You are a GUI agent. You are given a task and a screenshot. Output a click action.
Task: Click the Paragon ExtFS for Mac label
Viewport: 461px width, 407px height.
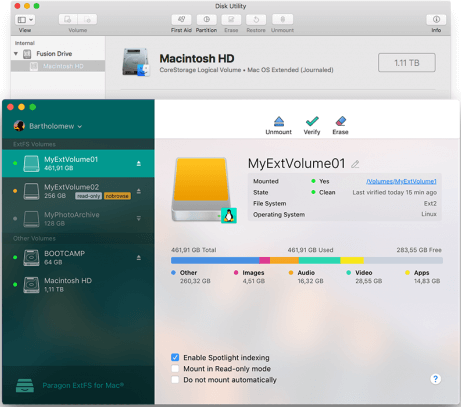83,386
